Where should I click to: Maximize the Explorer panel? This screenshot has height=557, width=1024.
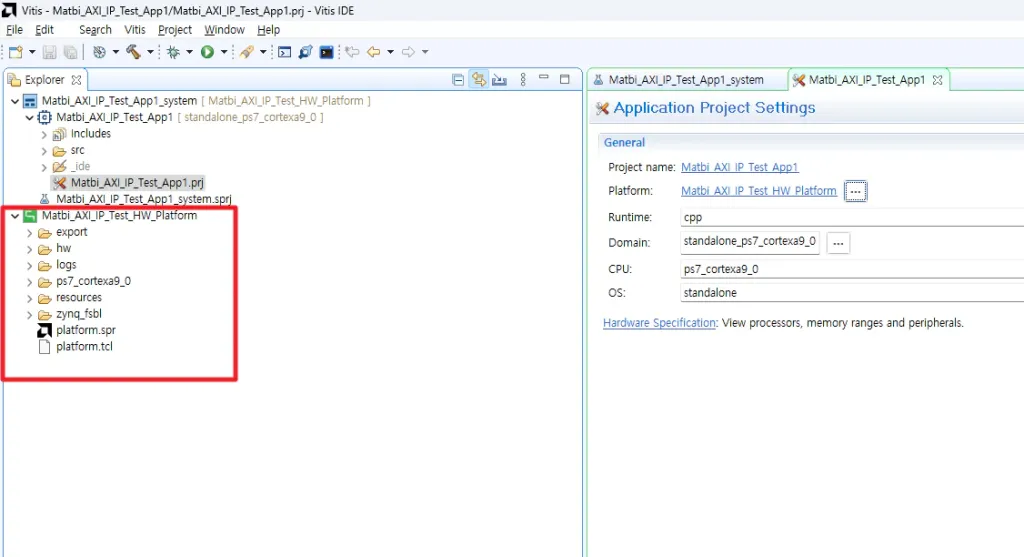[x=565, y=79]
